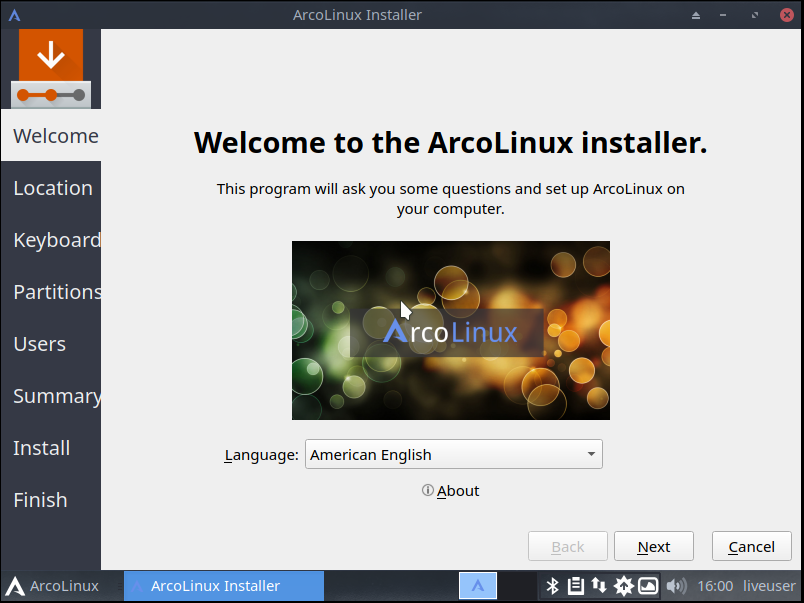Screen dimensions: 804x603
Task: Open the ArcoLinux start menu
Action: pyautogui.click(x=54, y=586)
